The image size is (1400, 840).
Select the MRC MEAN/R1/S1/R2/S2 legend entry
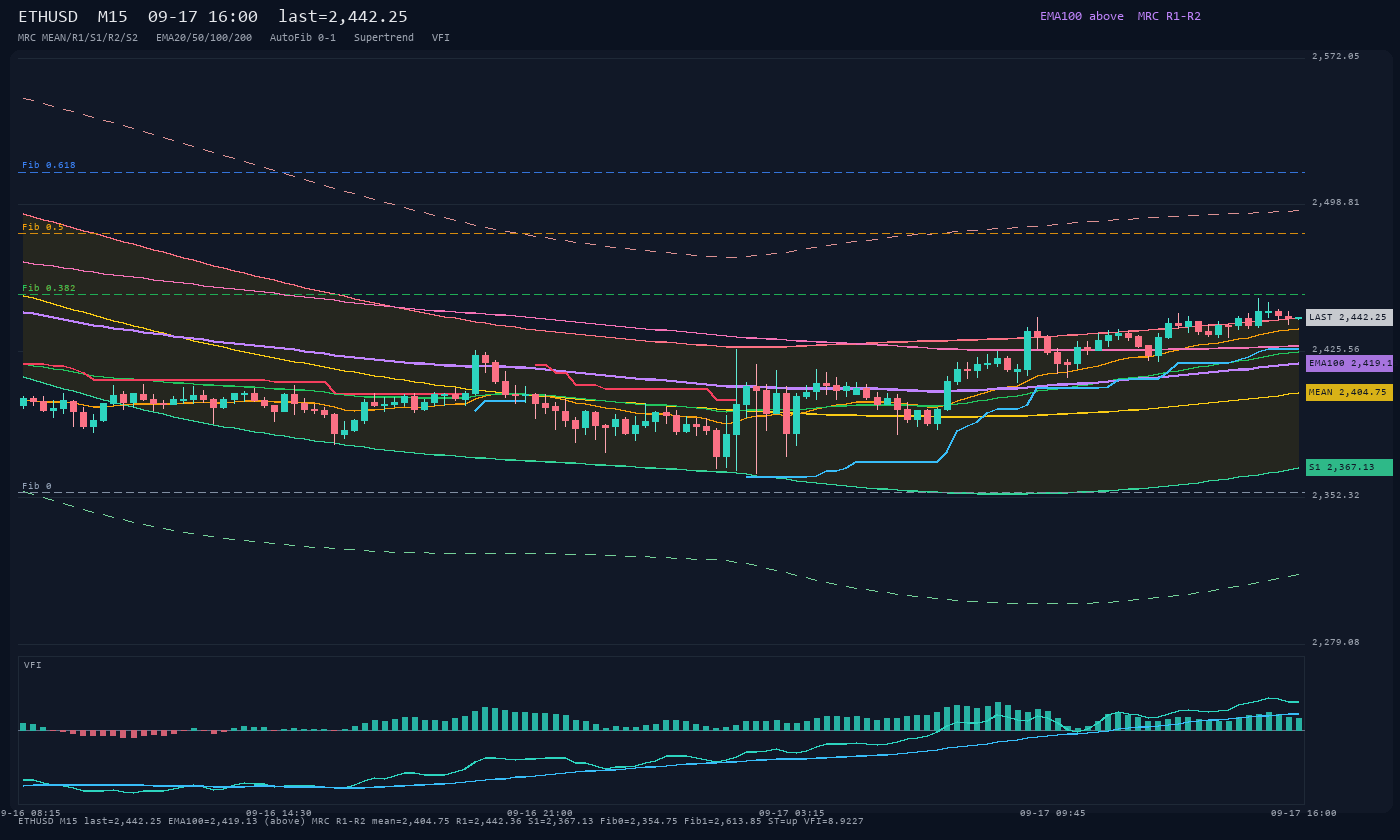coord(78,37)
